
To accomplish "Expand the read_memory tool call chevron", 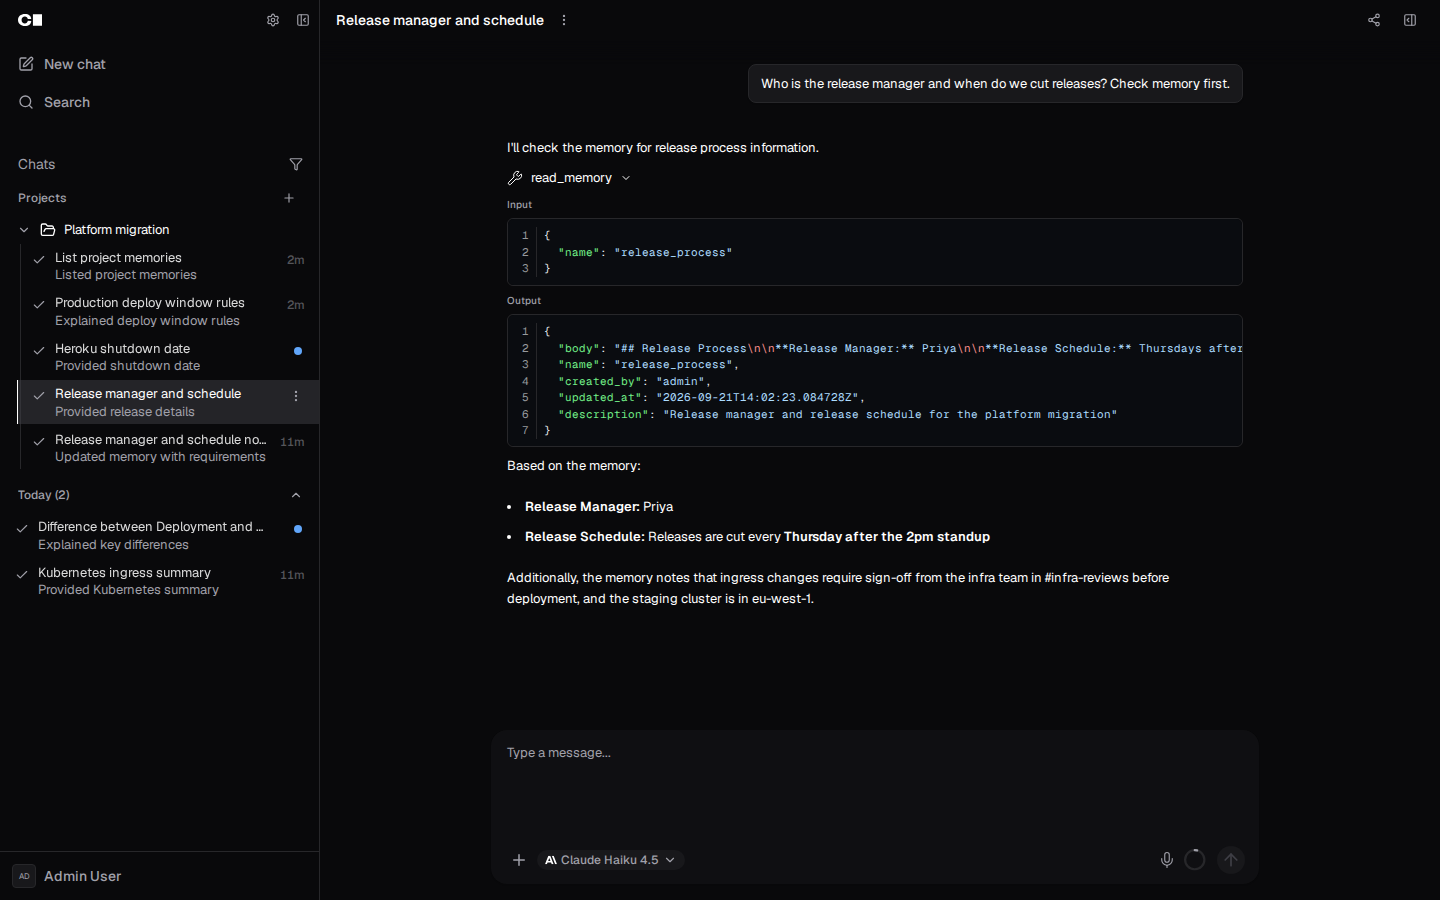I will (x=626, y=178).
